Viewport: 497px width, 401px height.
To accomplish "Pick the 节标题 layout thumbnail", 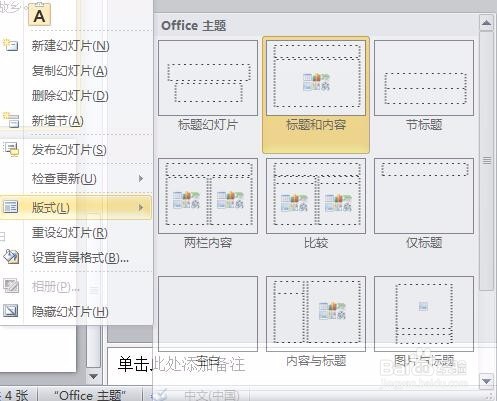I will click(424, 78).
